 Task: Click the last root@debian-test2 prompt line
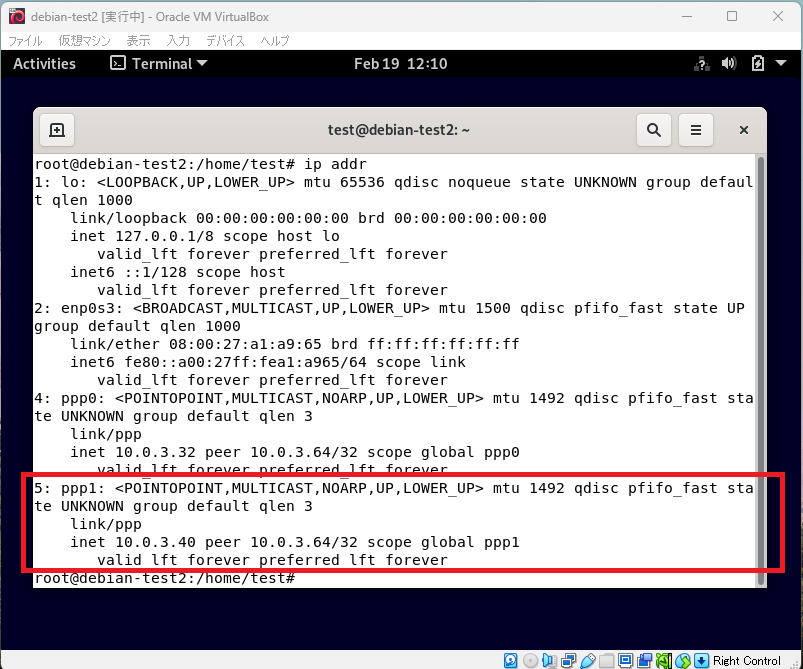tap(164, 578)
